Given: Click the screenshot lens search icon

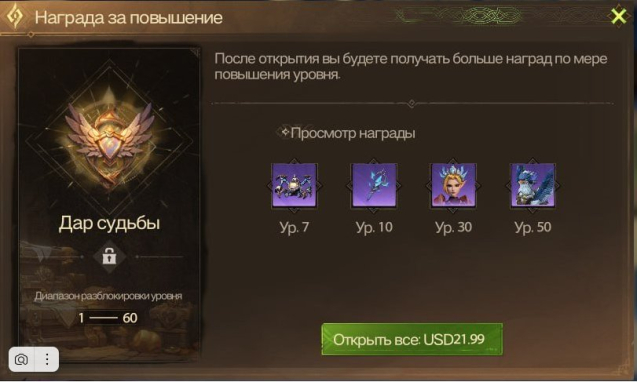Looking at the screenshot, I should coord(22,359).
